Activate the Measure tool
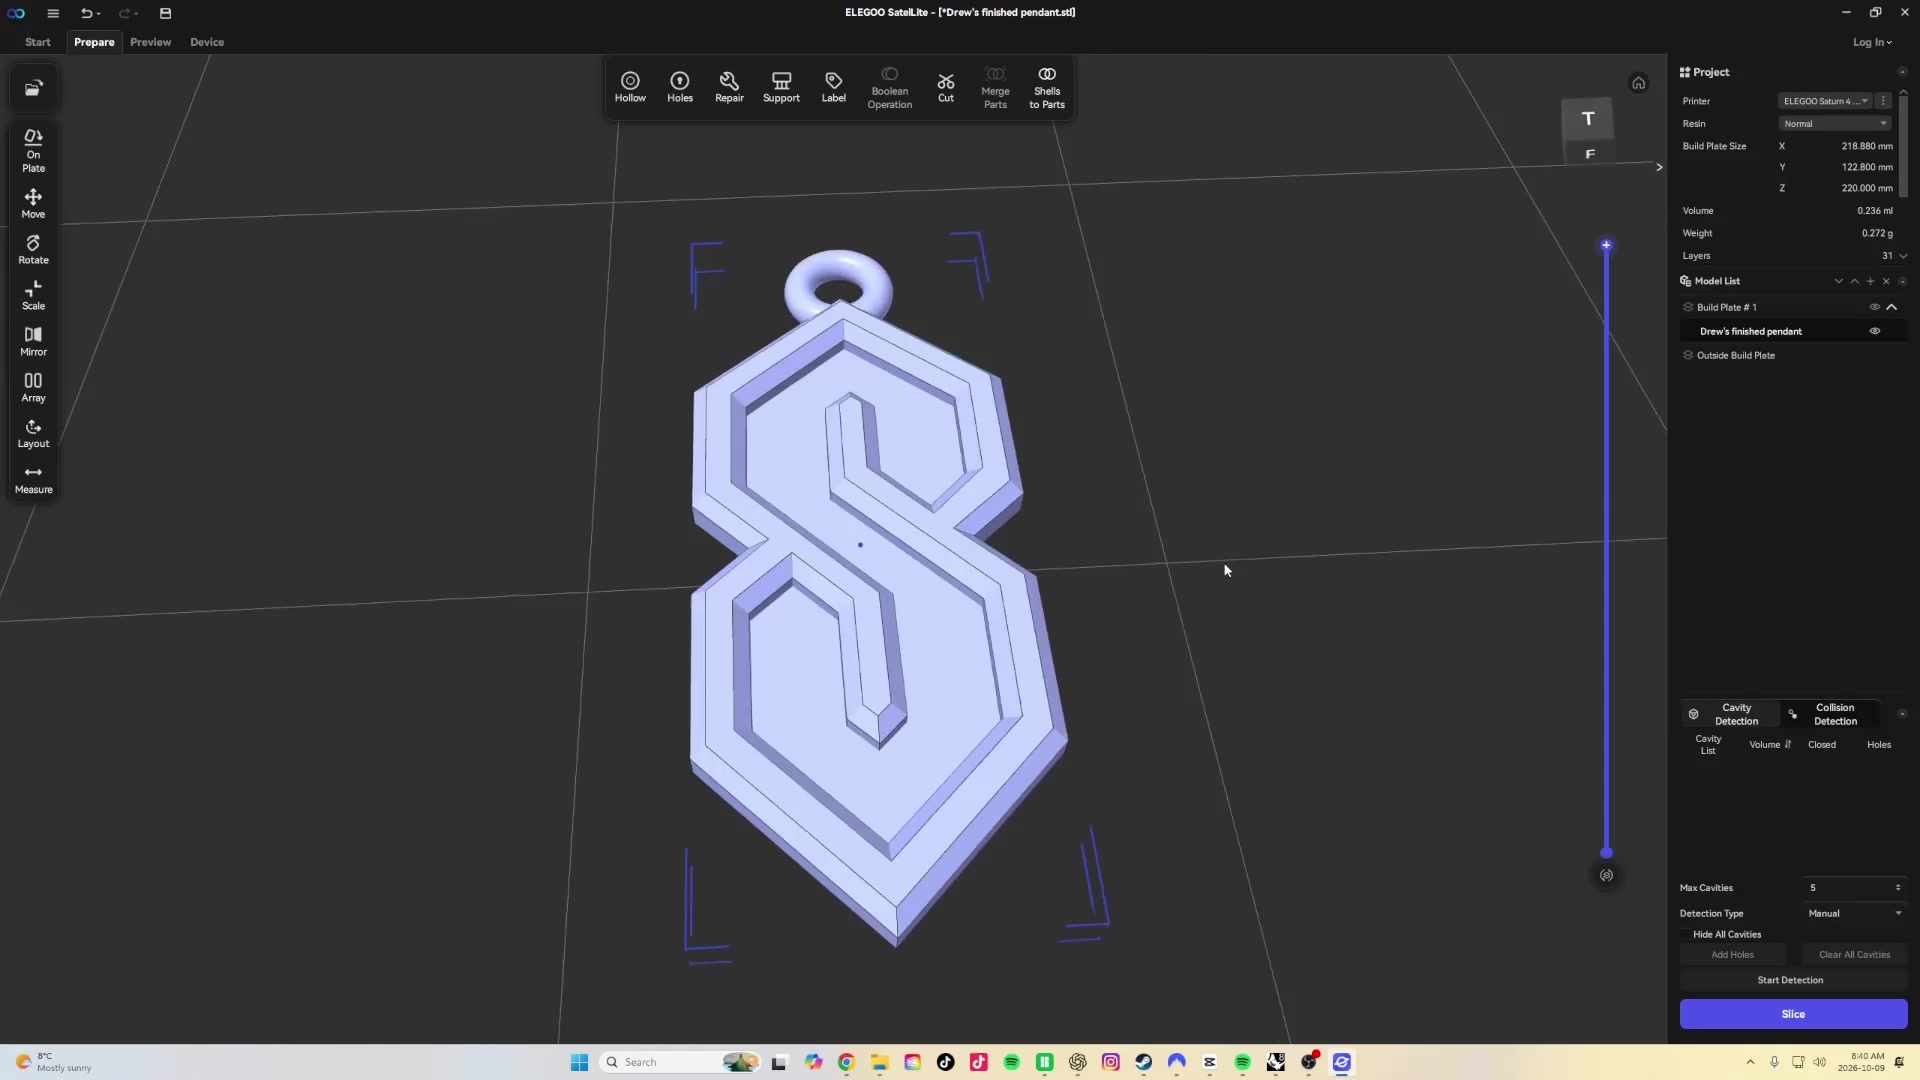1920x1080 pixels. [33, 479]
